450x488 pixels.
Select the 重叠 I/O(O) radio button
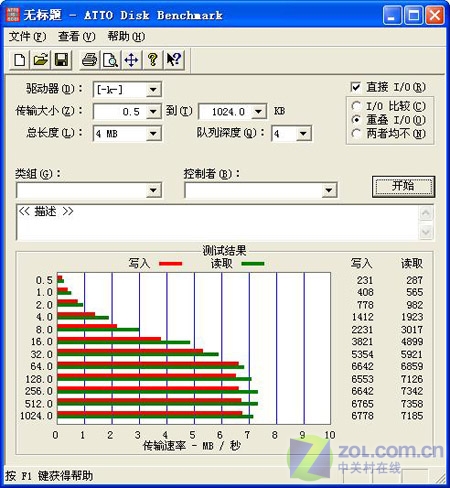(356, 120)
